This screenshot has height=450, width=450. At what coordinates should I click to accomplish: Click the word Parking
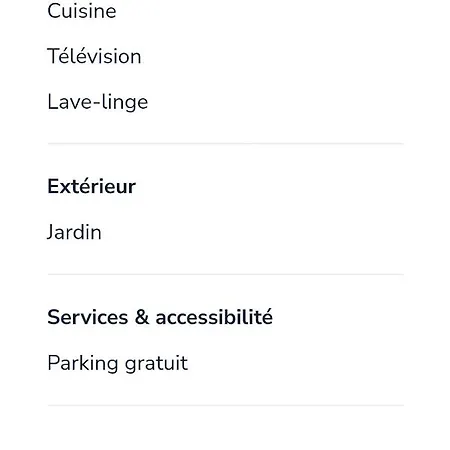(x=83, y=363)
